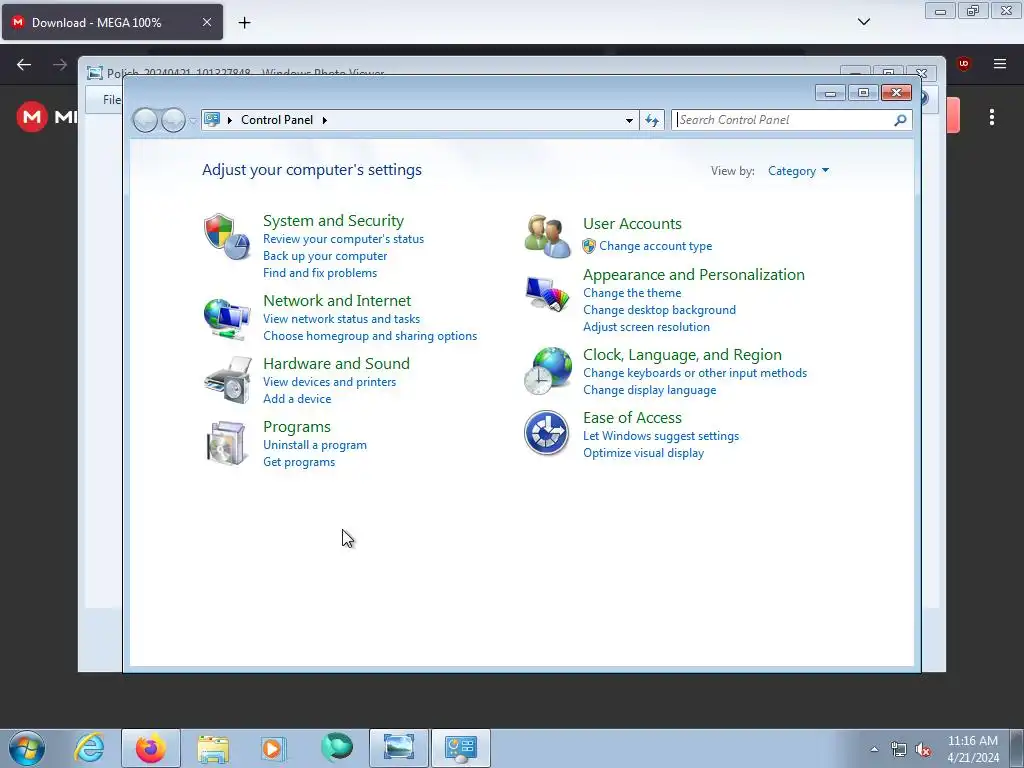Expand the arrow after Control Panel breadcrumb
The height and width of the screenshot is (768, 1024).
tap(325, 120)
